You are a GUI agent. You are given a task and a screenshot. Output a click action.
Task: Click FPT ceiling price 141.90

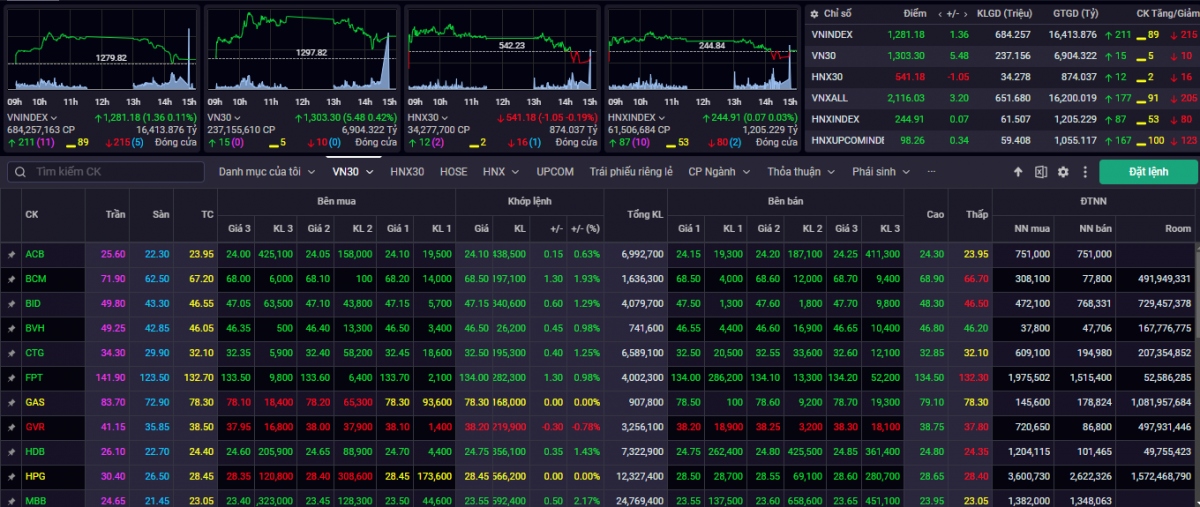113,378
